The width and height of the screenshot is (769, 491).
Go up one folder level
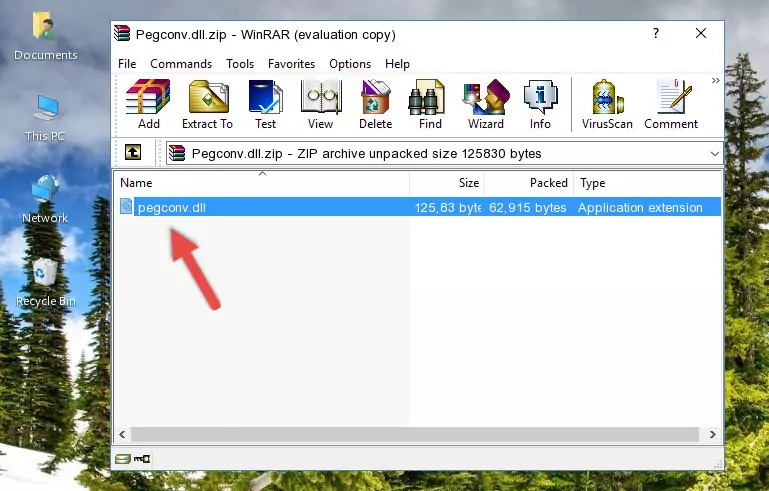(x=133, y=153)
